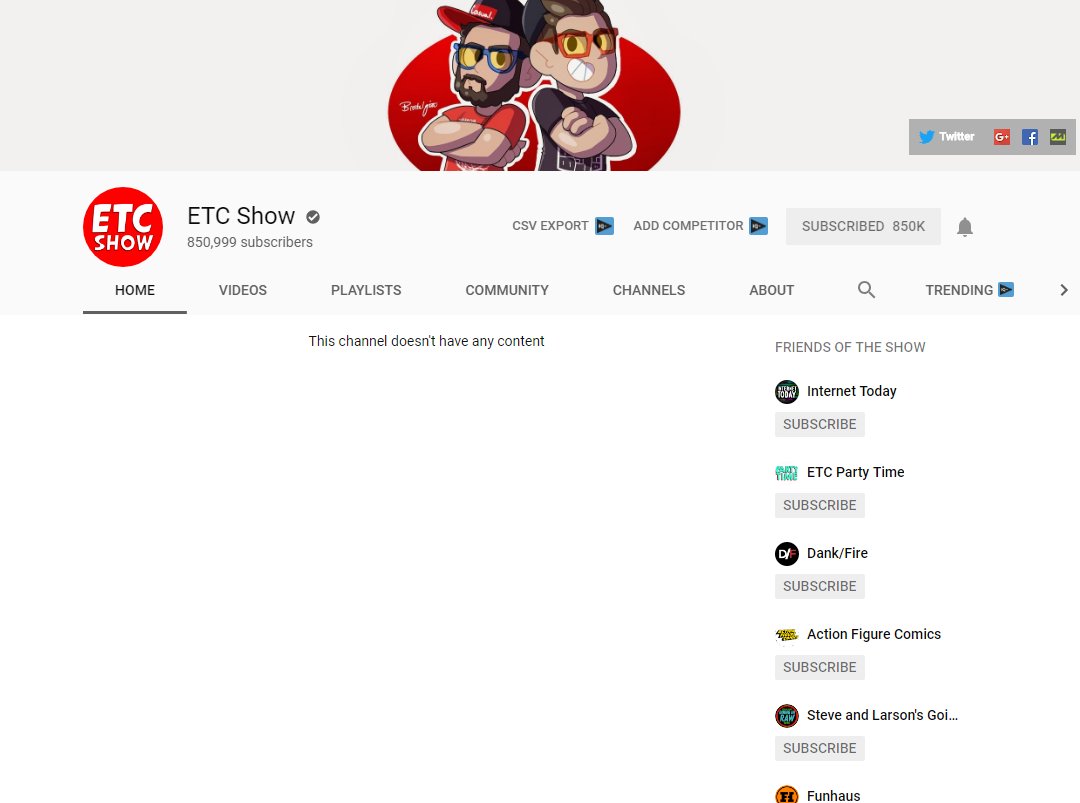
Task: Switch to the Home tab
Action: [135, 290]
